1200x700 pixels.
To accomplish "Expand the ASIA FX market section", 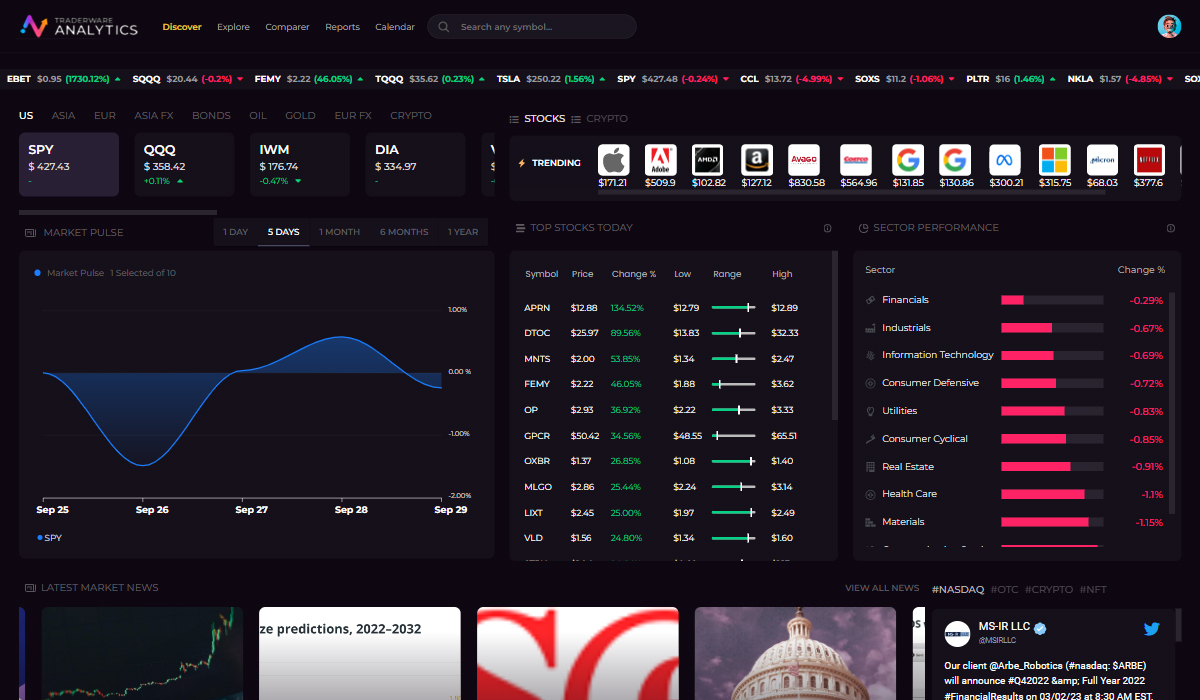I will pyautogui.click(x=153, y=115).
